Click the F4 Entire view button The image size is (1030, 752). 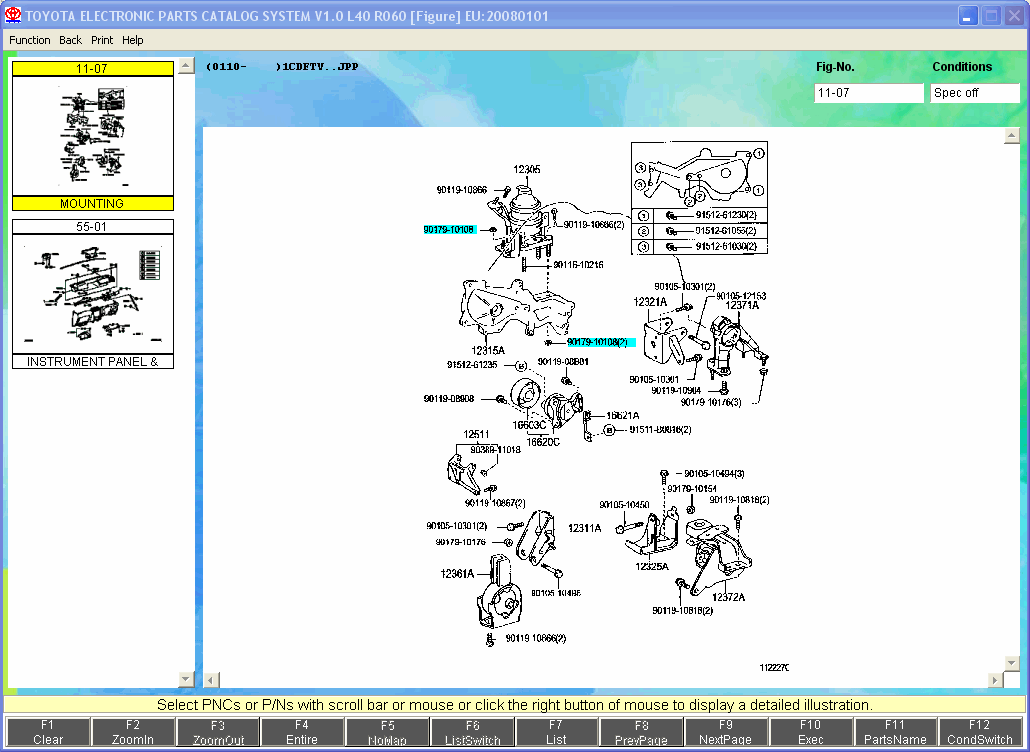click(x=302, y=732)
